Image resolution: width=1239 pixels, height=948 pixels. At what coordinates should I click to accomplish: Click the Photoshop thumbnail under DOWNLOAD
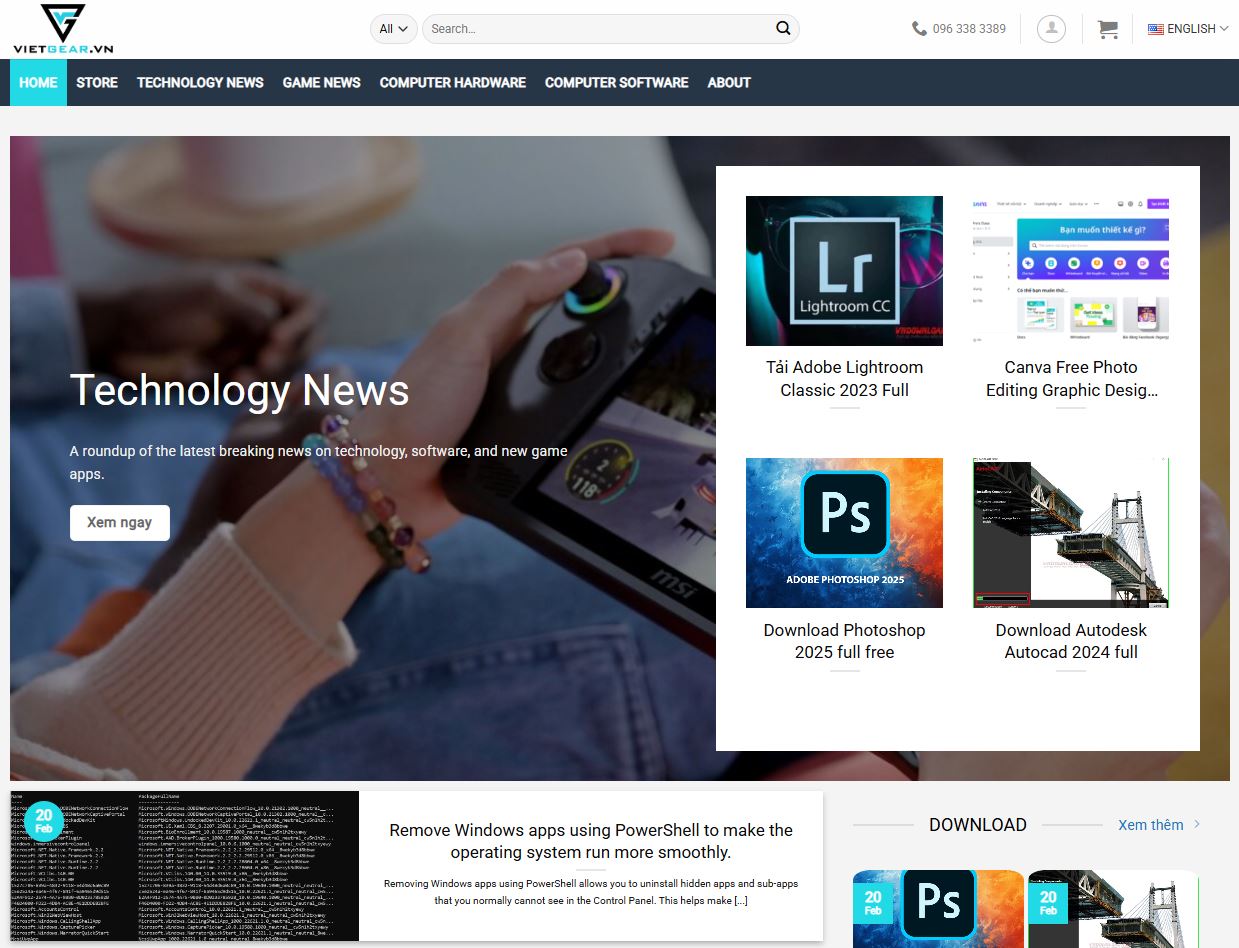click(x=938, y=909)
